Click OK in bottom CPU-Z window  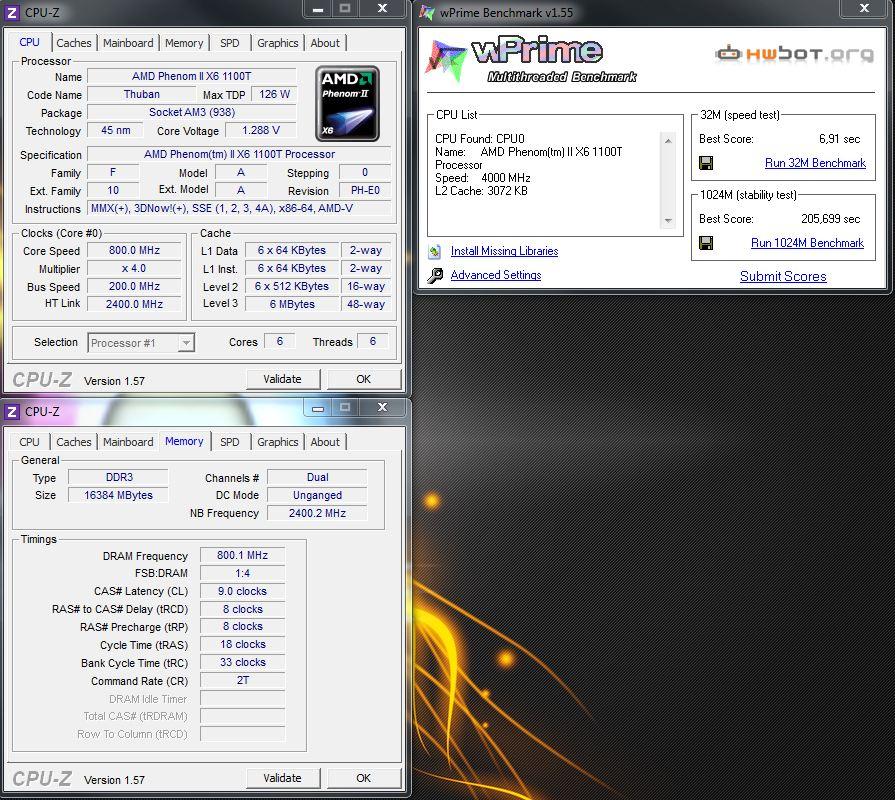[x=364, y=778]
